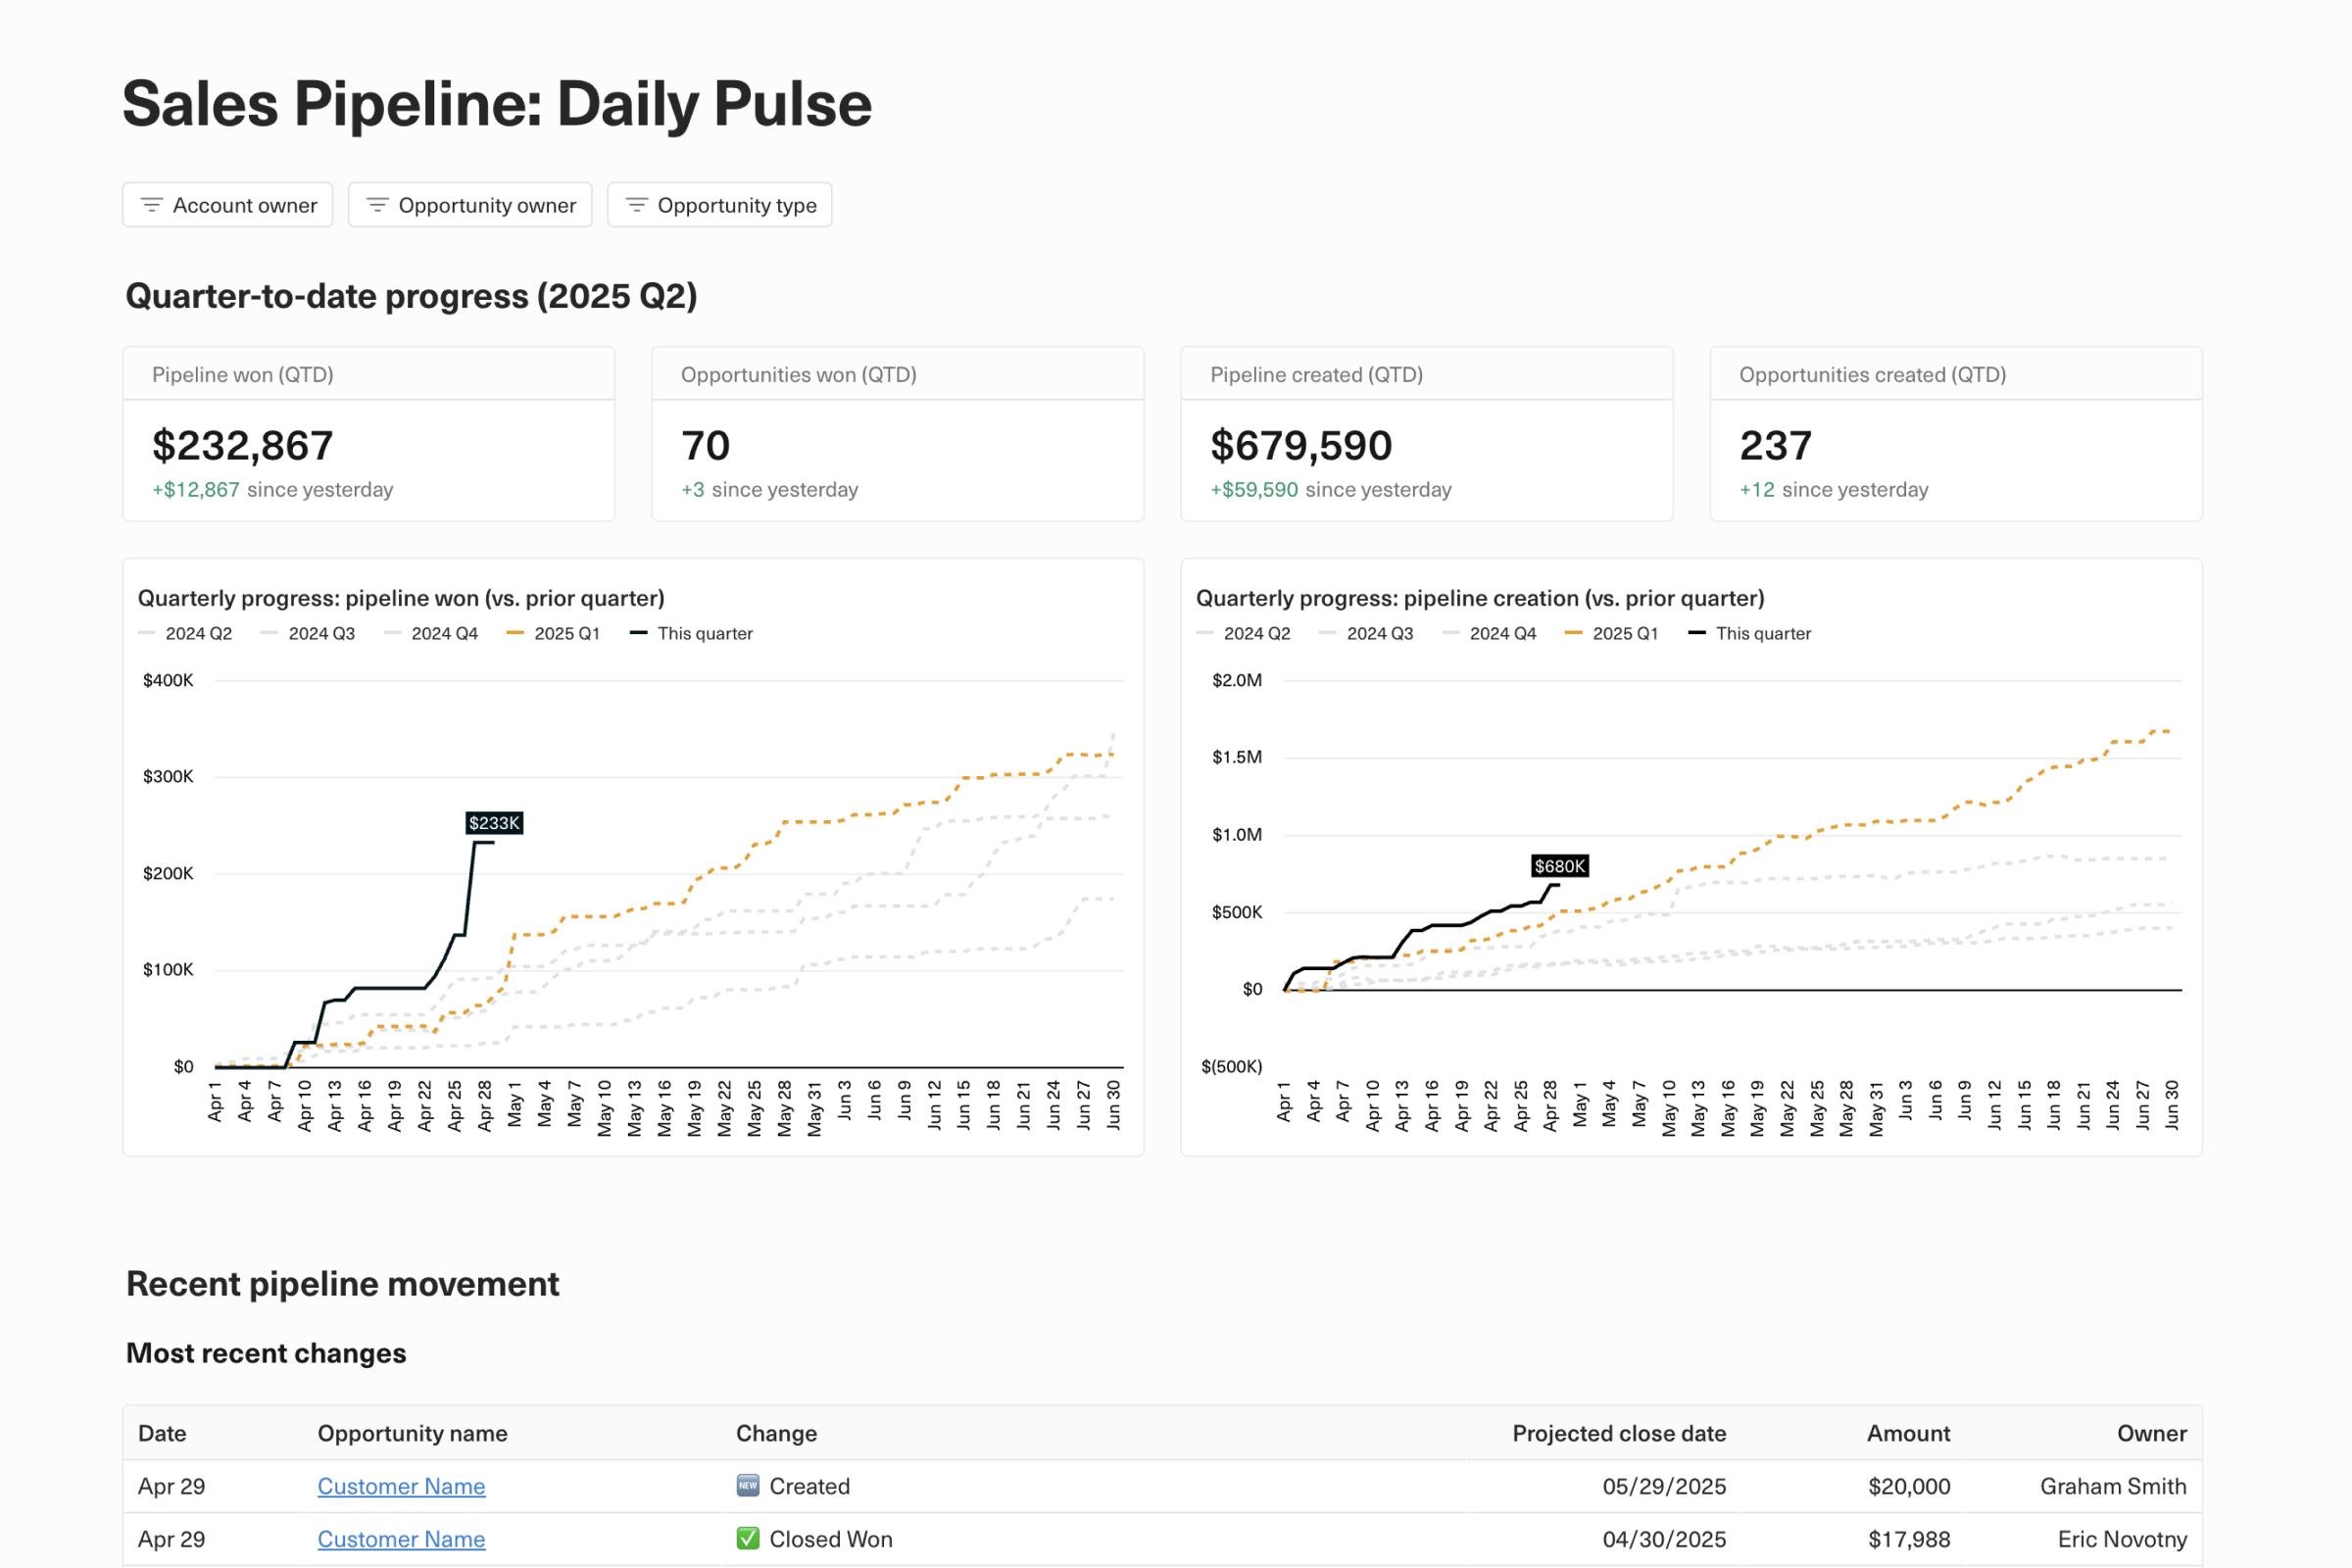Viewport: 2352px width, 1568px height.
Task: Click the Opportunity type filter icon
Action: [636, 205]
